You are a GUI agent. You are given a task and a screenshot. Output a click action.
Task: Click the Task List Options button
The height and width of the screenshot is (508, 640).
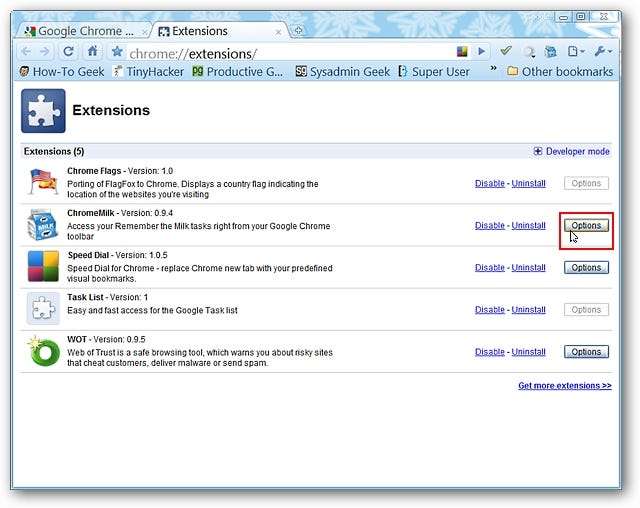586,310
